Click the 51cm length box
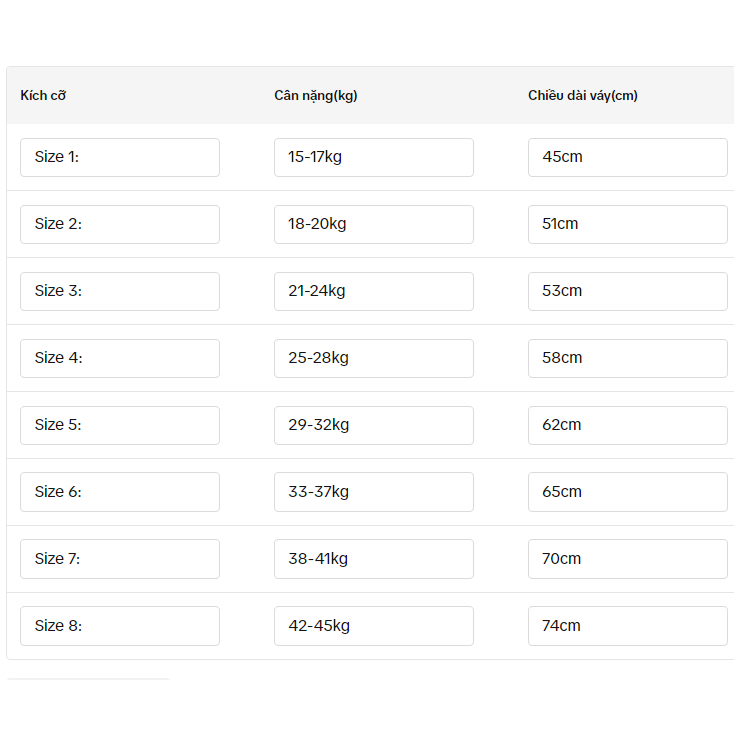 click(x=628, y=224)
